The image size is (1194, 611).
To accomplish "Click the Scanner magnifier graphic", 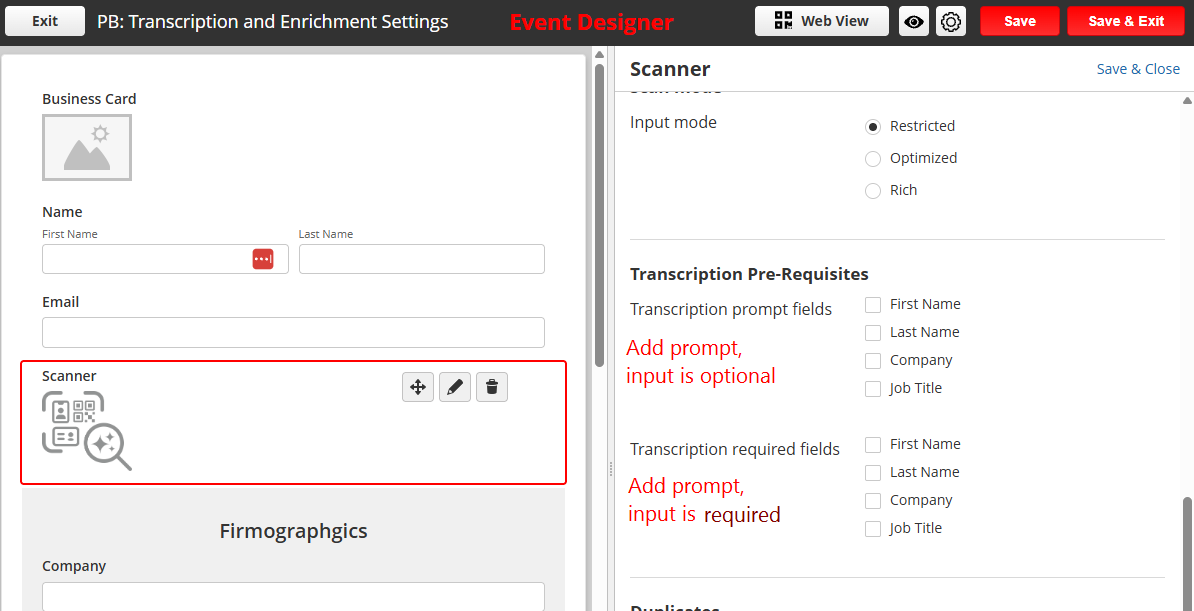I will click(x=87, y=430).
